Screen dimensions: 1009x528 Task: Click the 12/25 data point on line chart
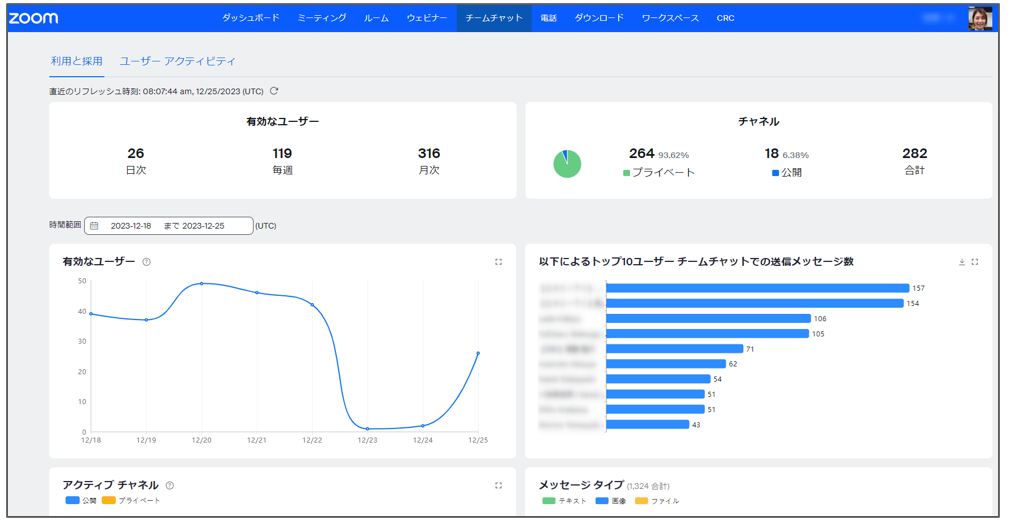478,353
